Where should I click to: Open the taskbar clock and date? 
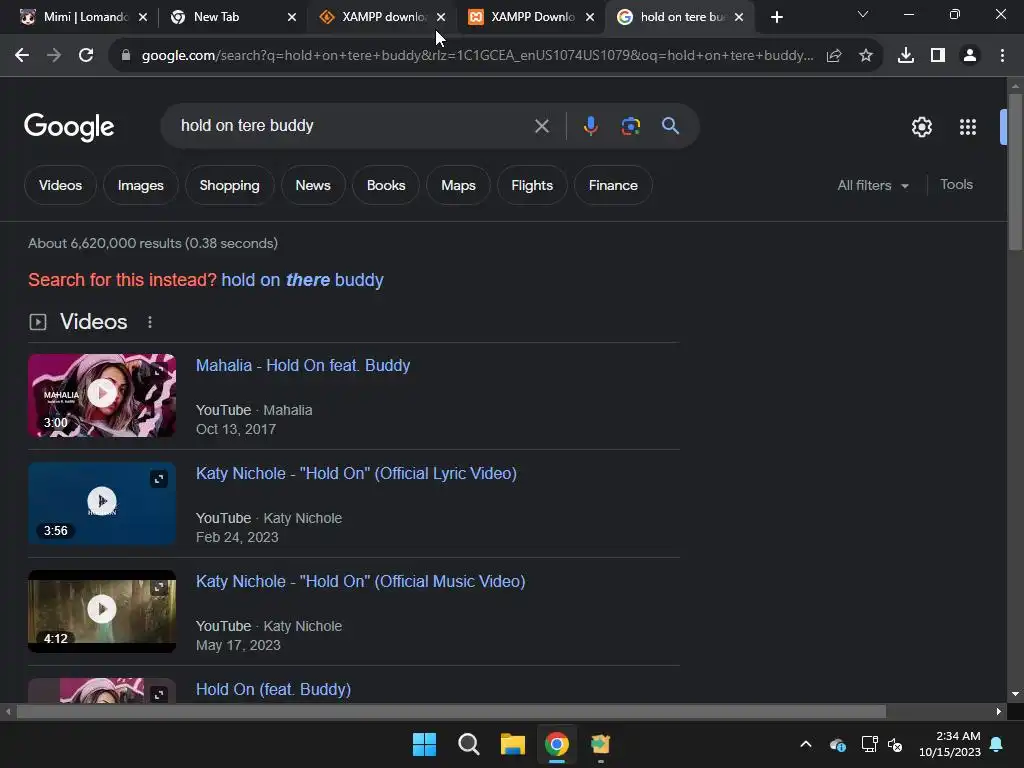coord(950,744)
